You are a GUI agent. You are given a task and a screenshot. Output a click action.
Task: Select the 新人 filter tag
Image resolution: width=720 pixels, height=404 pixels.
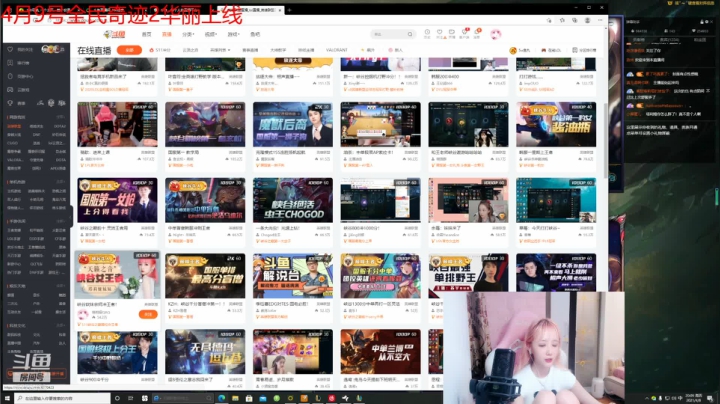tap(395, 50)
